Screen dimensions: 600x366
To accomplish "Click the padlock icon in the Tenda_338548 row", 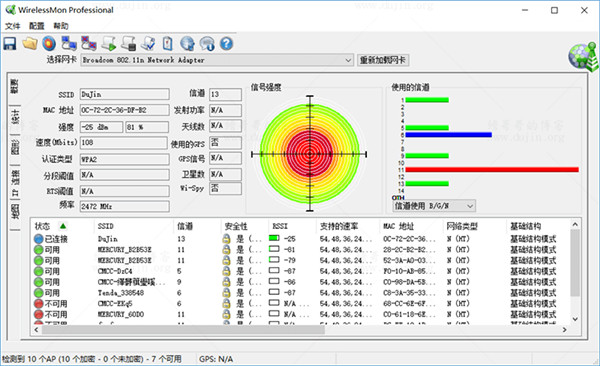I will point(227,293).
